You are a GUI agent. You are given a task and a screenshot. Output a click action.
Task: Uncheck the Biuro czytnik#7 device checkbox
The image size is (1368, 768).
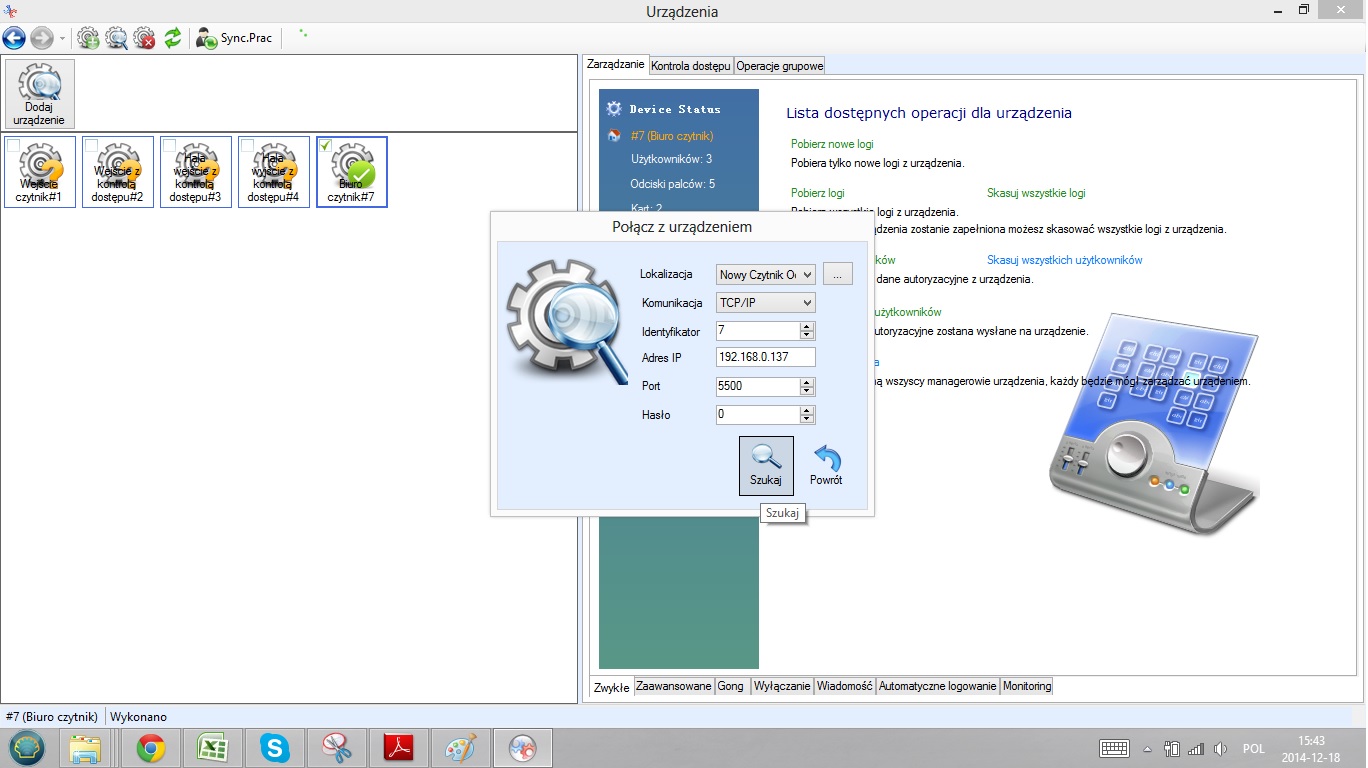coord(325,146)
